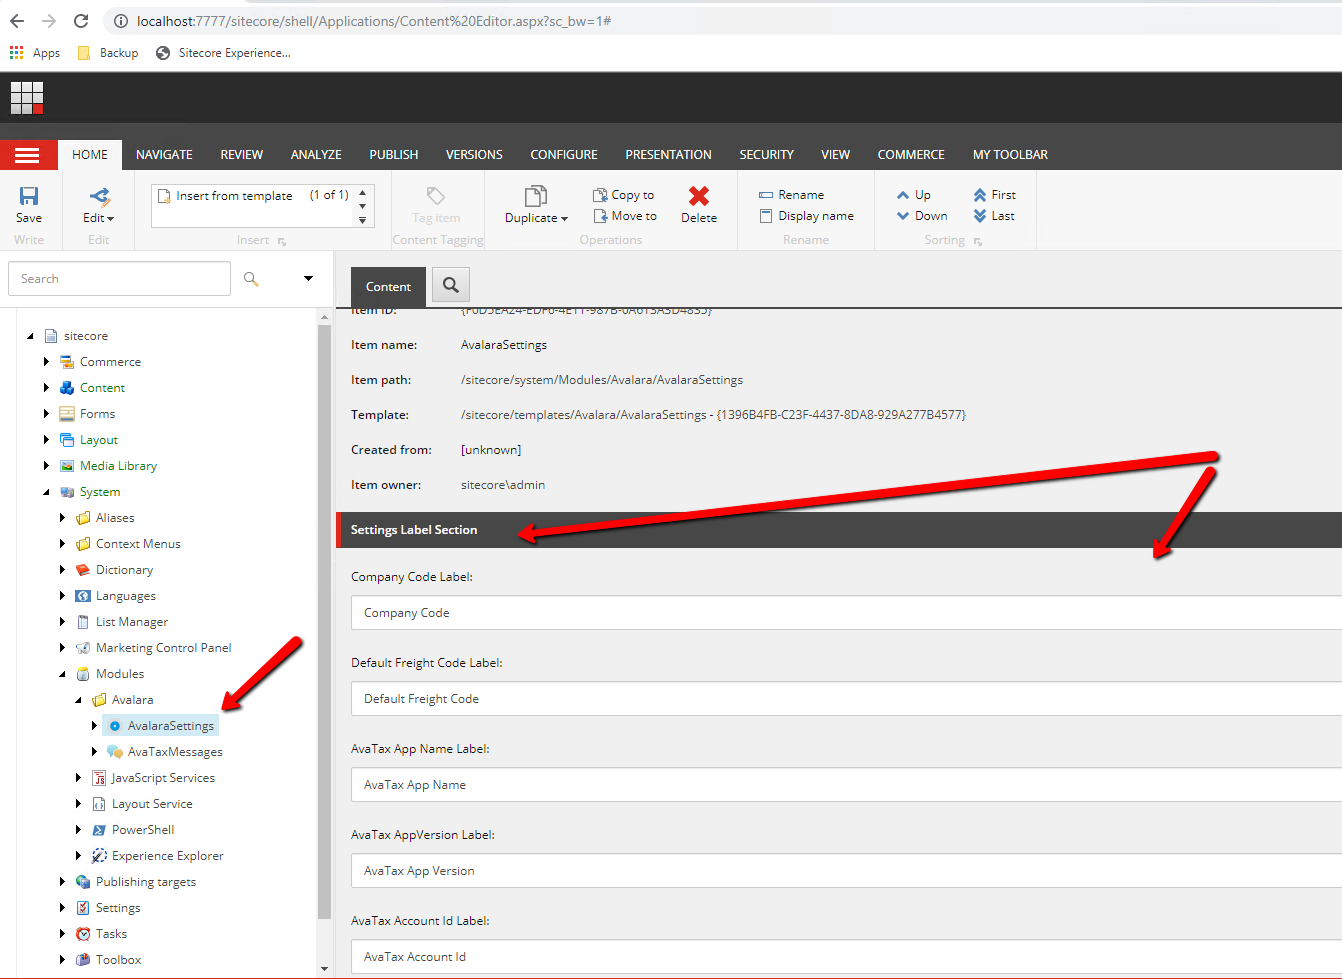Select the AvaTaxMessages item
Image resolution: width=1342 pixels, height=979 pixels.
pos(175,752)
